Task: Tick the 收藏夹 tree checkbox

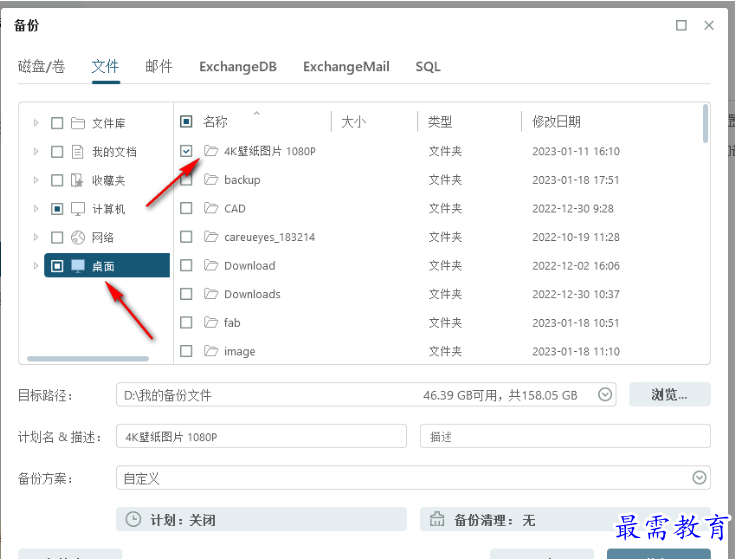Action: (x=57, y=181)
